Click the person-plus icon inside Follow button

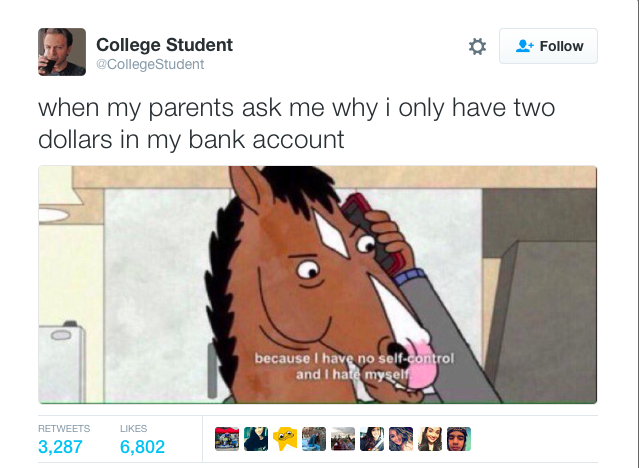coord(524,46)
